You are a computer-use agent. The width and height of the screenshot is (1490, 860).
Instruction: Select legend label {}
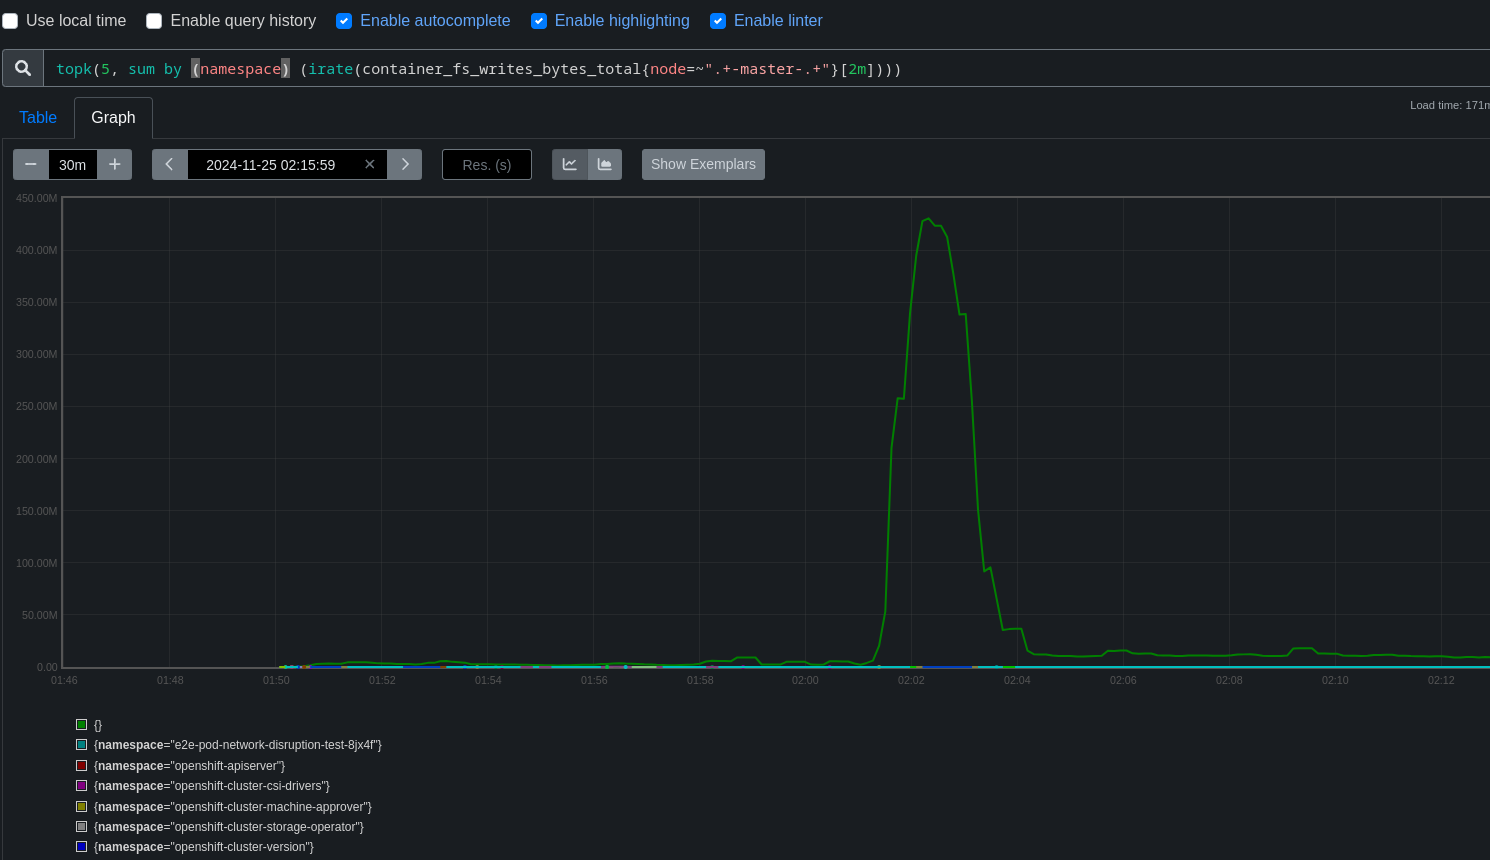tap(98, 725)
